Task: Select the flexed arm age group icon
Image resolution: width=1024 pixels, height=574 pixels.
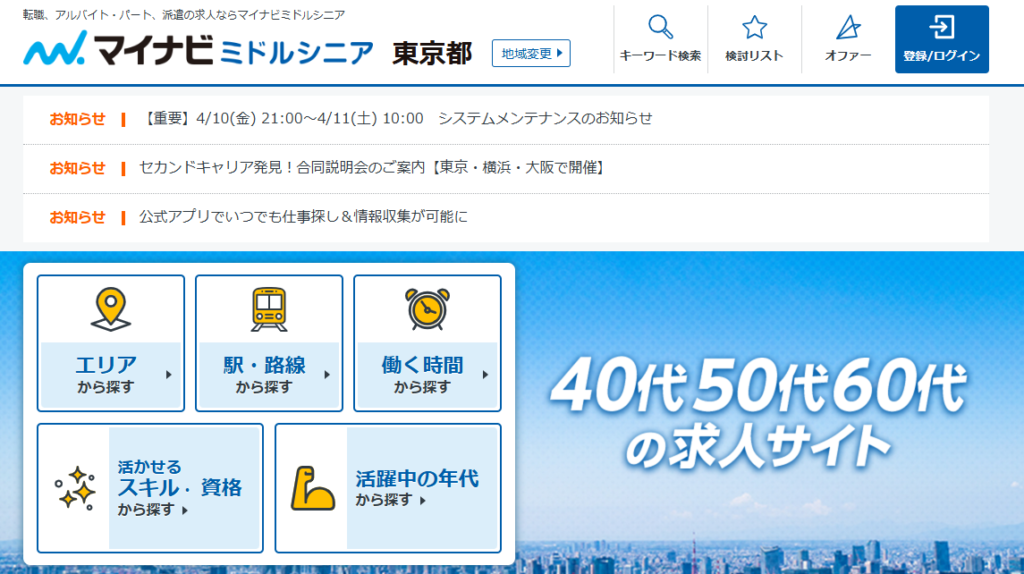Action: point(312,488)
